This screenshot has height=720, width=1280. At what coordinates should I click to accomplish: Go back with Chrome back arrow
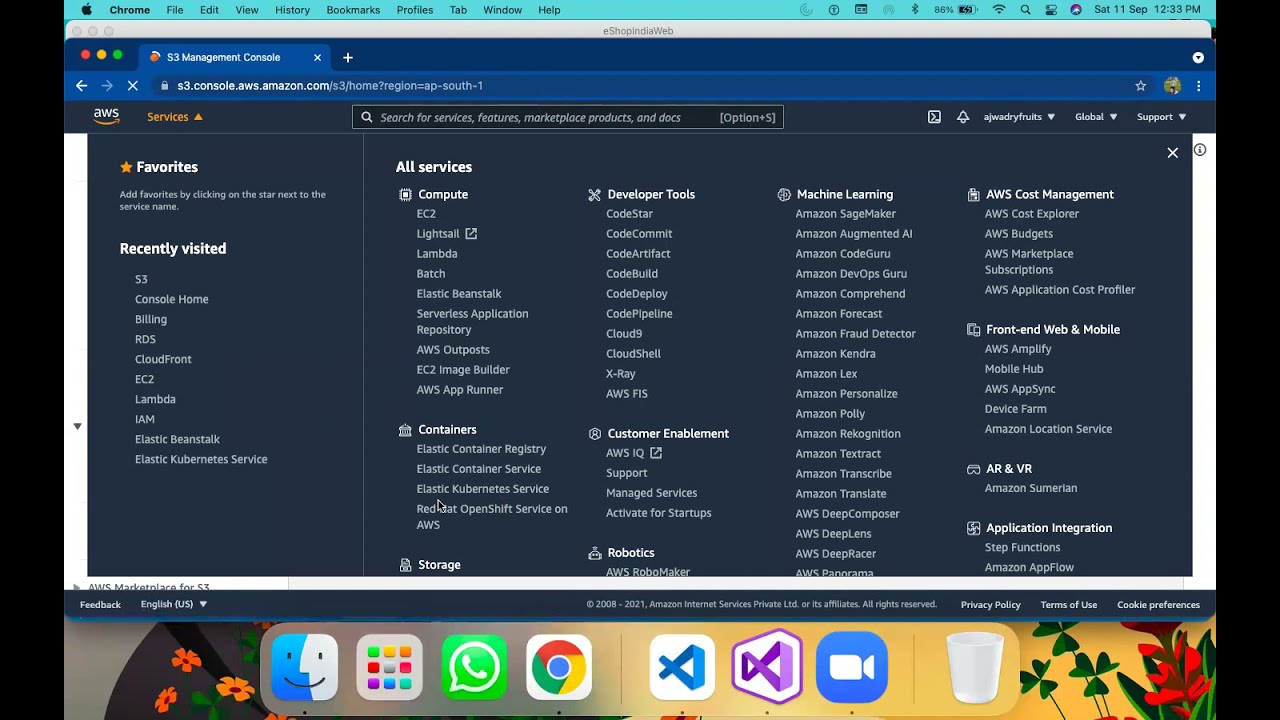point(82,86)
